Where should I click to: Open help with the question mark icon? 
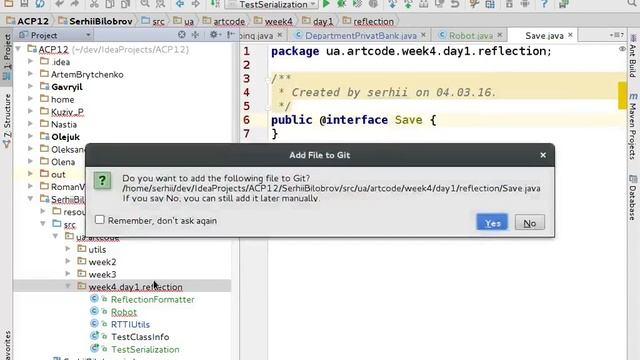(544, 4)
